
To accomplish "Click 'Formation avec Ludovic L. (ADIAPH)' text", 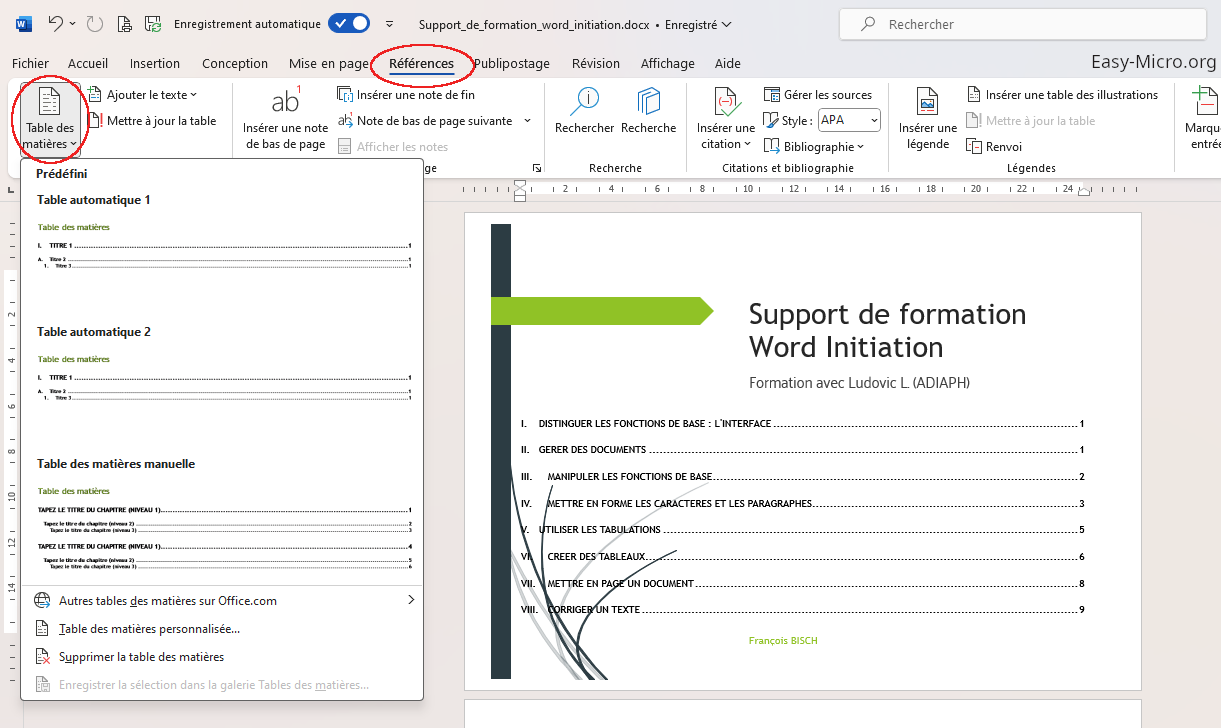I will click(859, 383).
